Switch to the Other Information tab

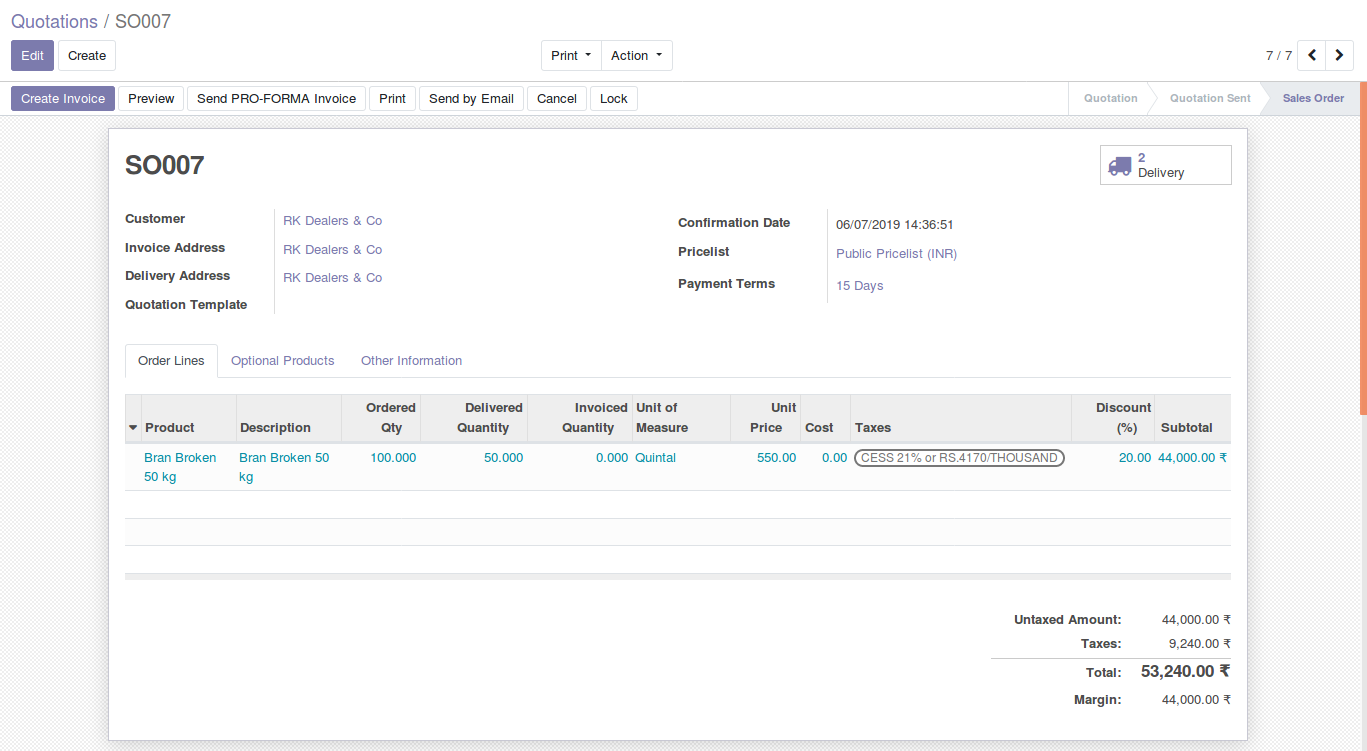[411, 361]
